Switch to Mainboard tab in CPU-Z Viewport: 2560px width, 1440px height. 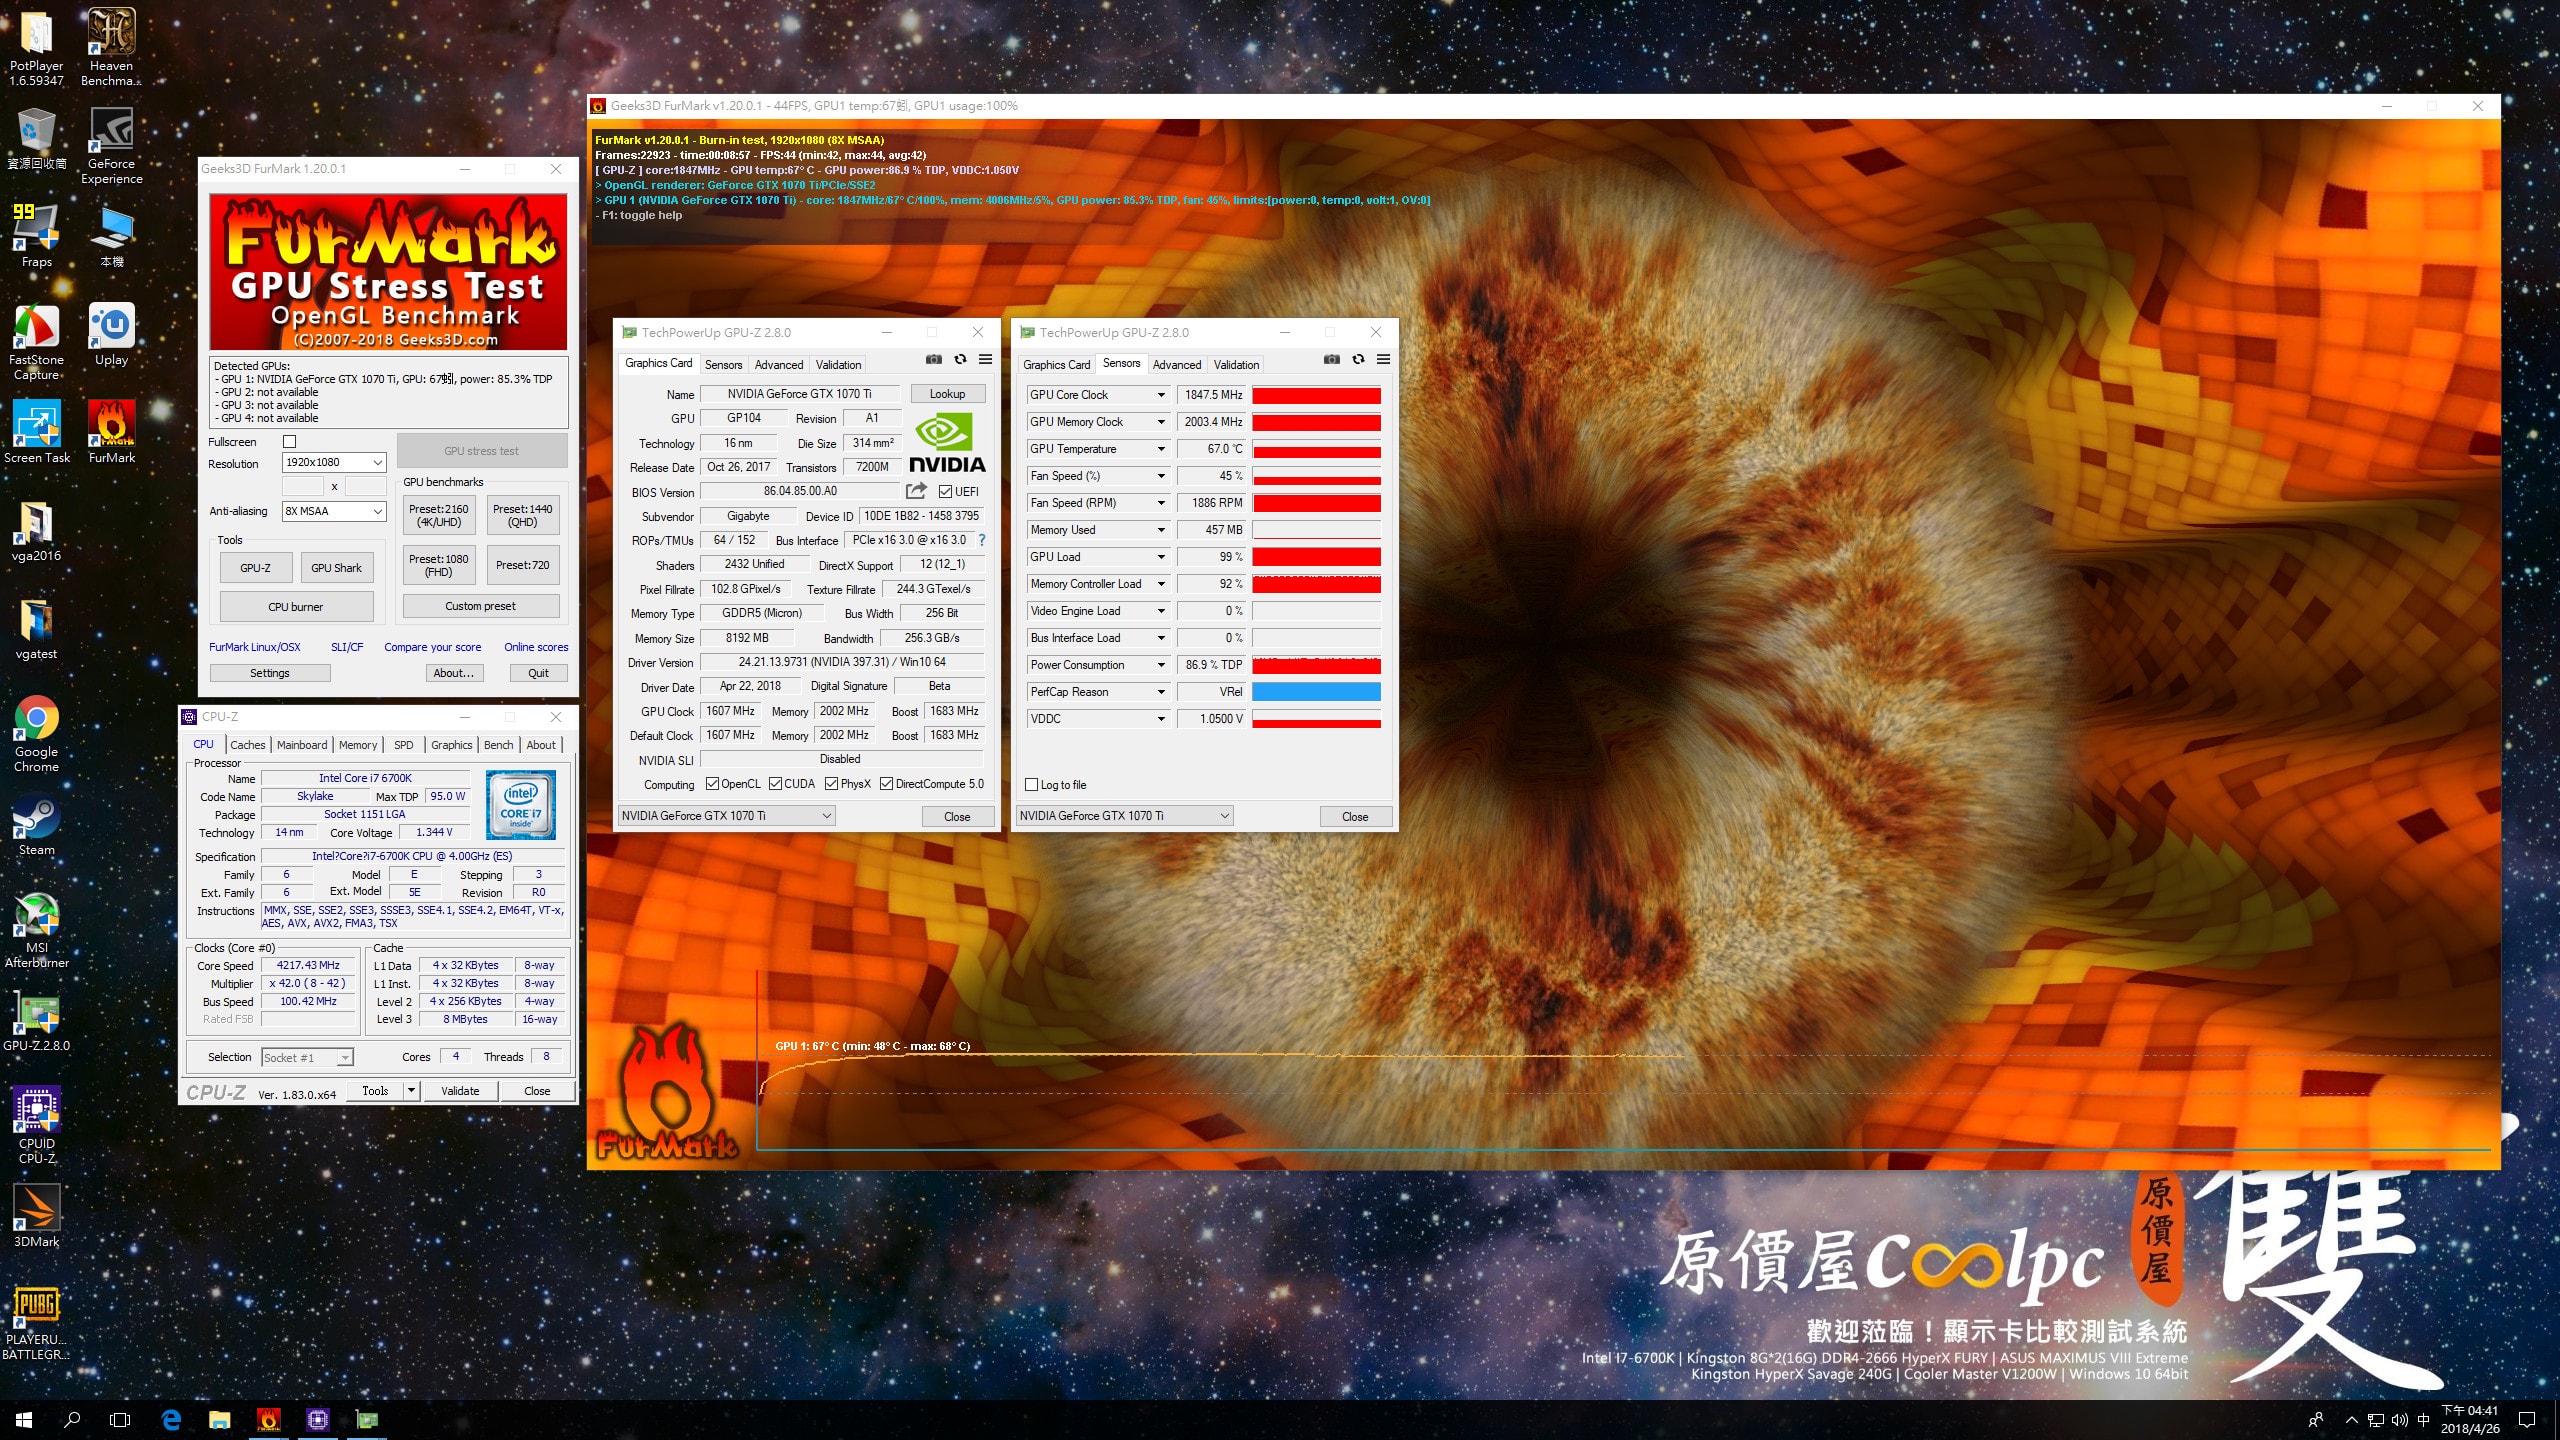[x=302, y=745]
